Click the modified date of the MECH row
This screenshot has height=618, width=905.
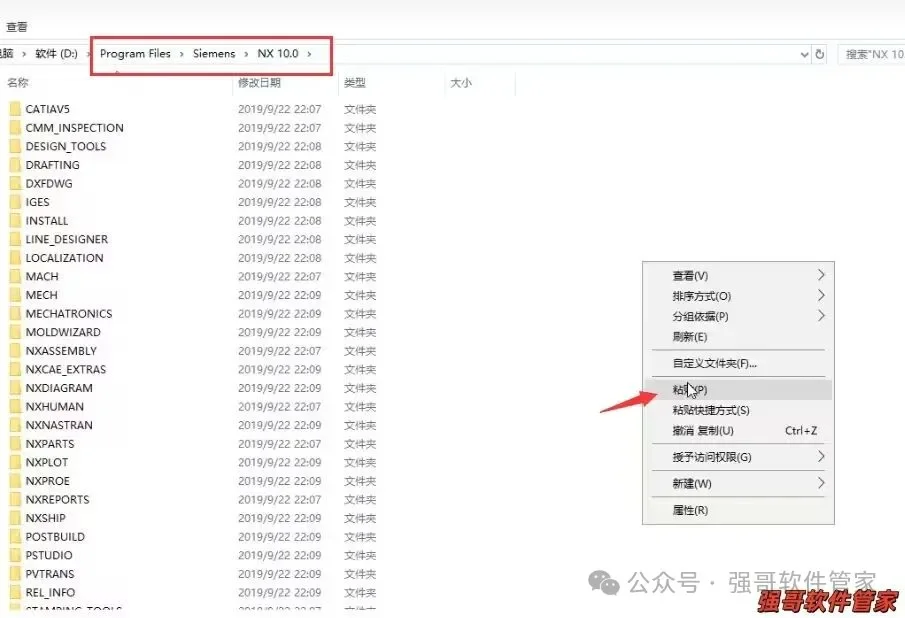tap(279, 295)
